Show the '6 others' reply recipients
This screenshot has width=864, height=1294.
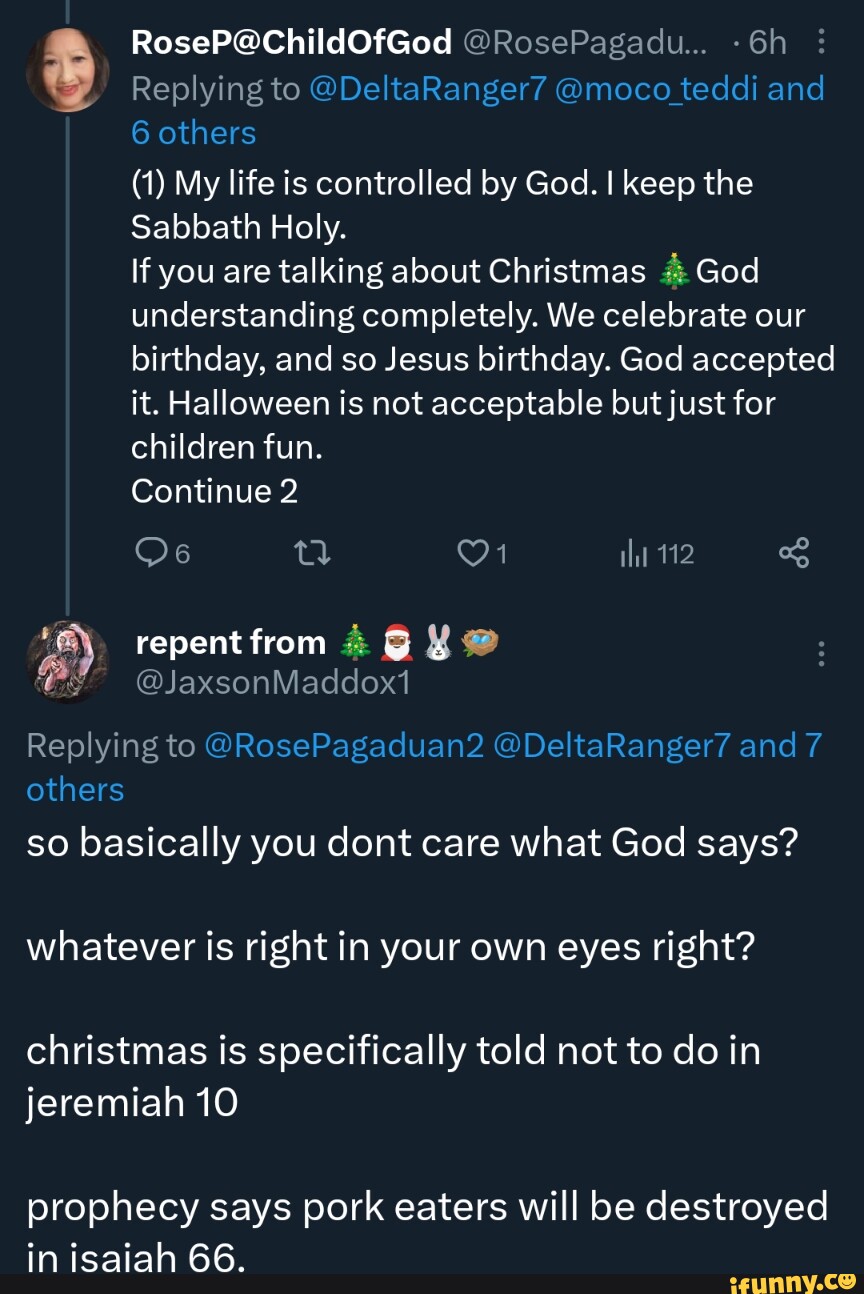point(193,133)
